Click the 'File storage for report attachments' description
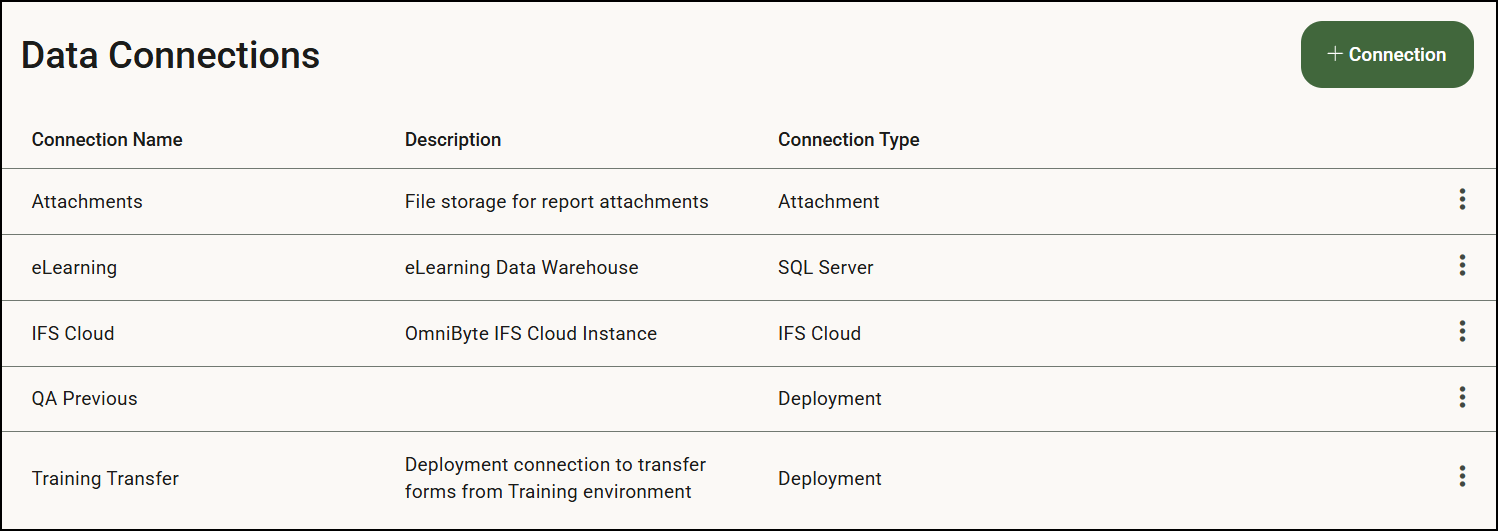Screen dimensions: 1498x531 [556, 202]
